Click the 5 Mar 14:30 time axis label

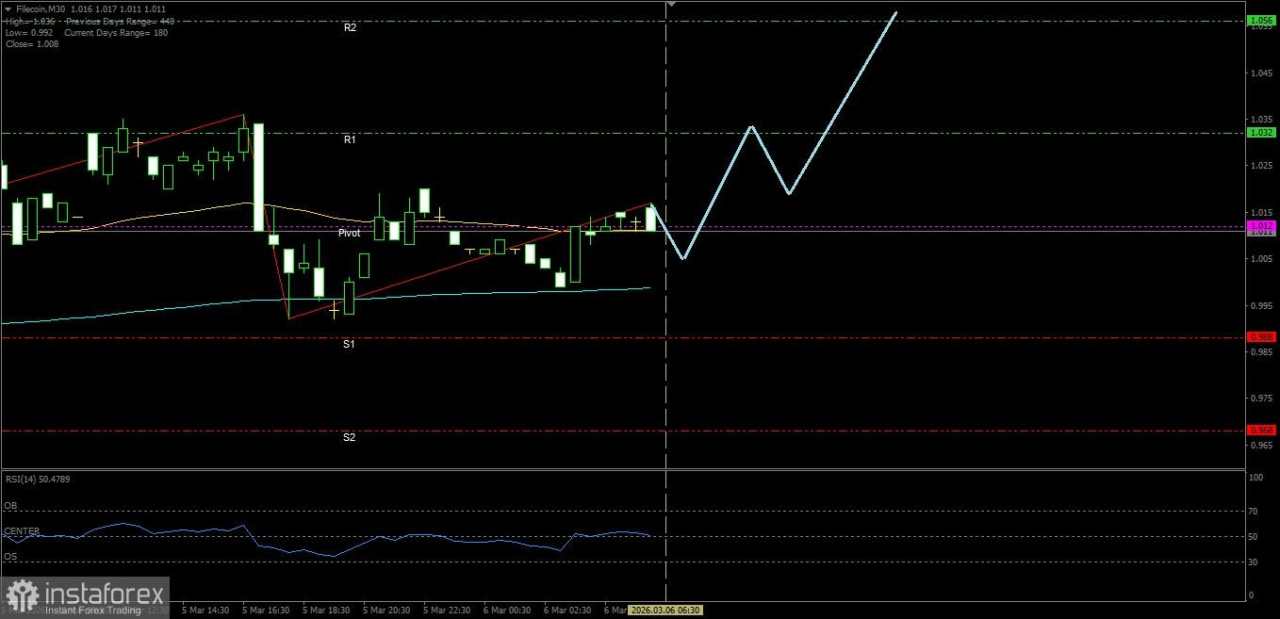(x=205, y=609)
